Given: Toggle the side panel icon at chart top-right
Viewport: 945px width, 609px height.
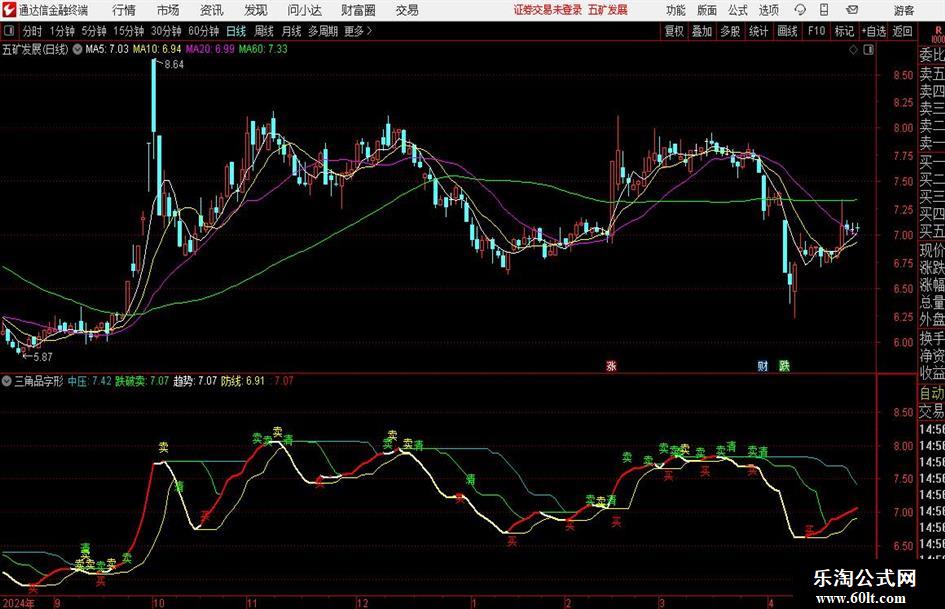Looking at the screenshot, I should pos(868,50).
